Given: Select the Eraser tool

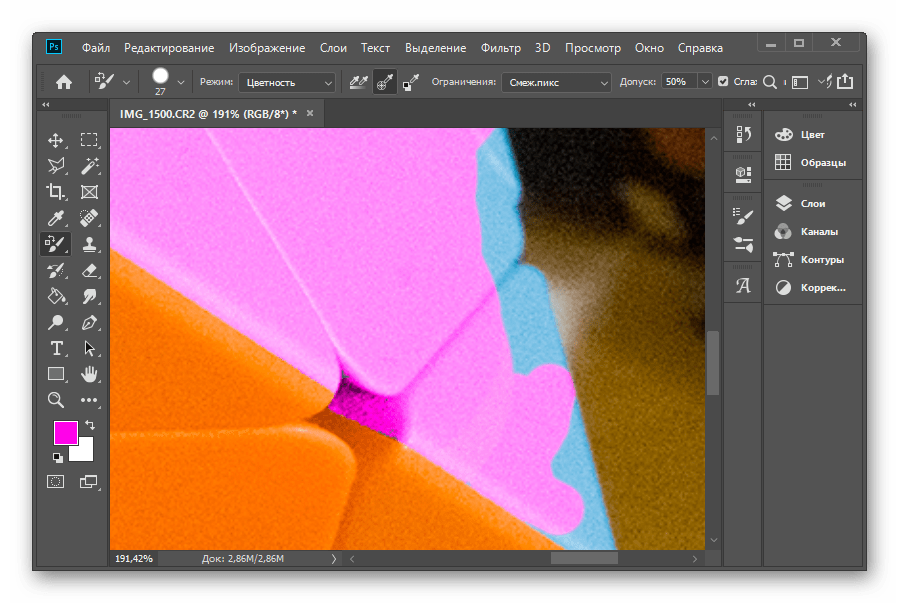Looking at the screenshot, I should point(89,271).
